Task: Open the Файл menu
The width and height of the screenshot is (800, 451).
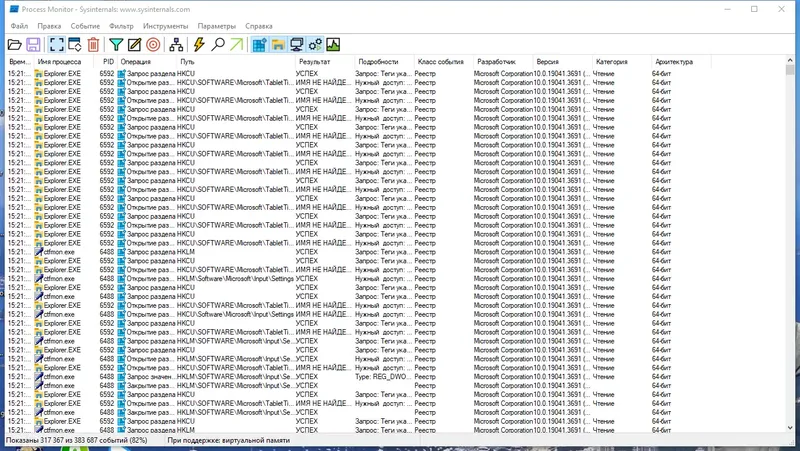Action: (19, 26)
